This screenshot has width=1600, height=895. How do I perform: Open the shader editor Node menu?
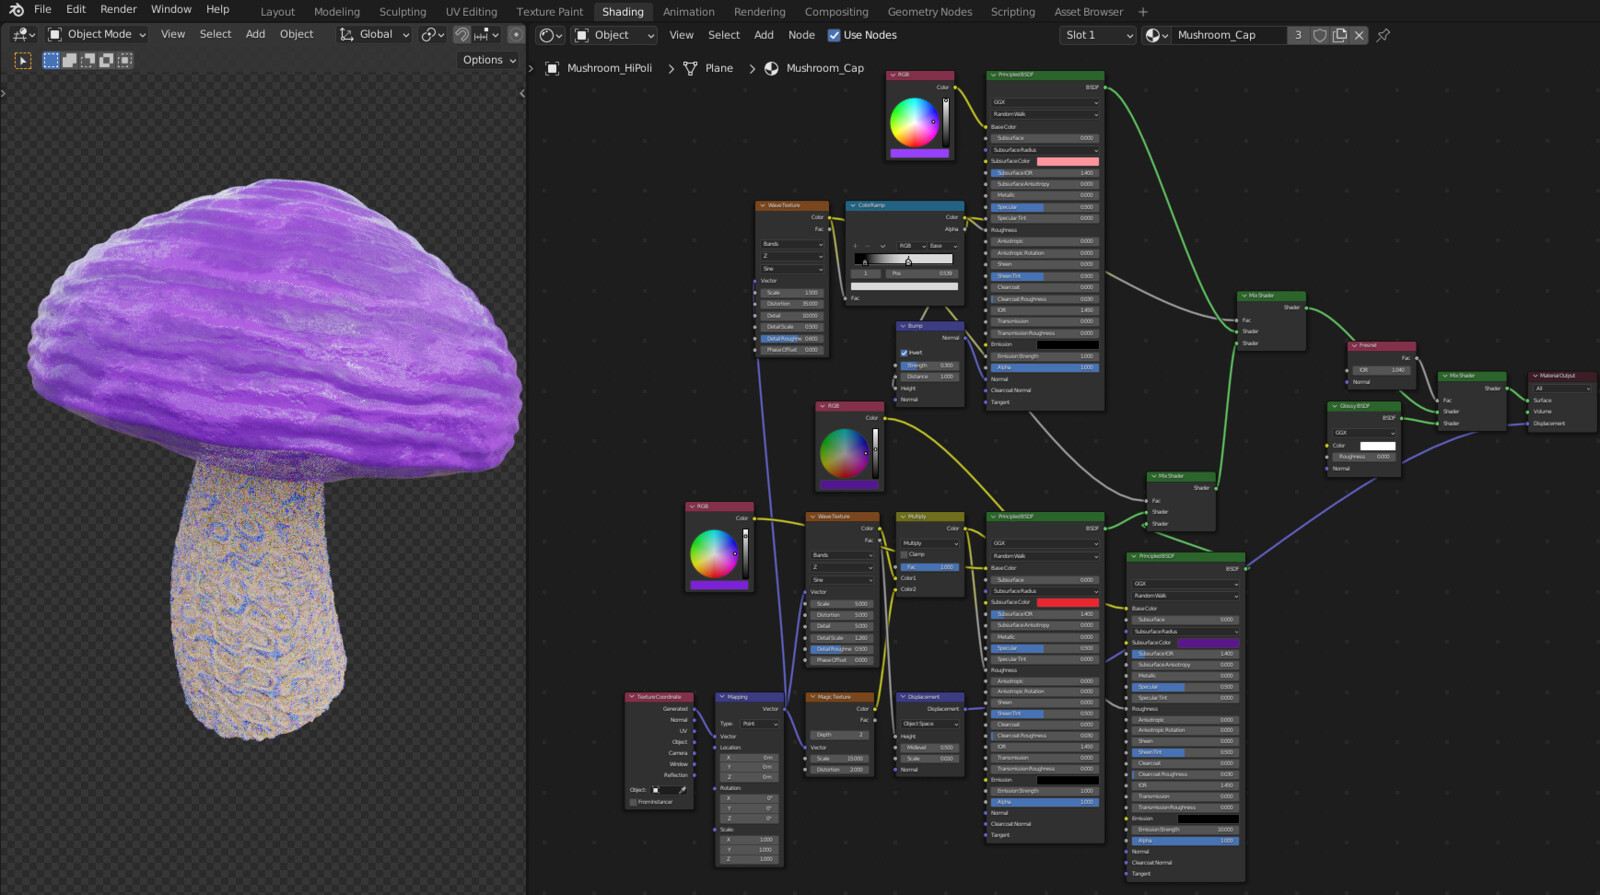[801, 35]
